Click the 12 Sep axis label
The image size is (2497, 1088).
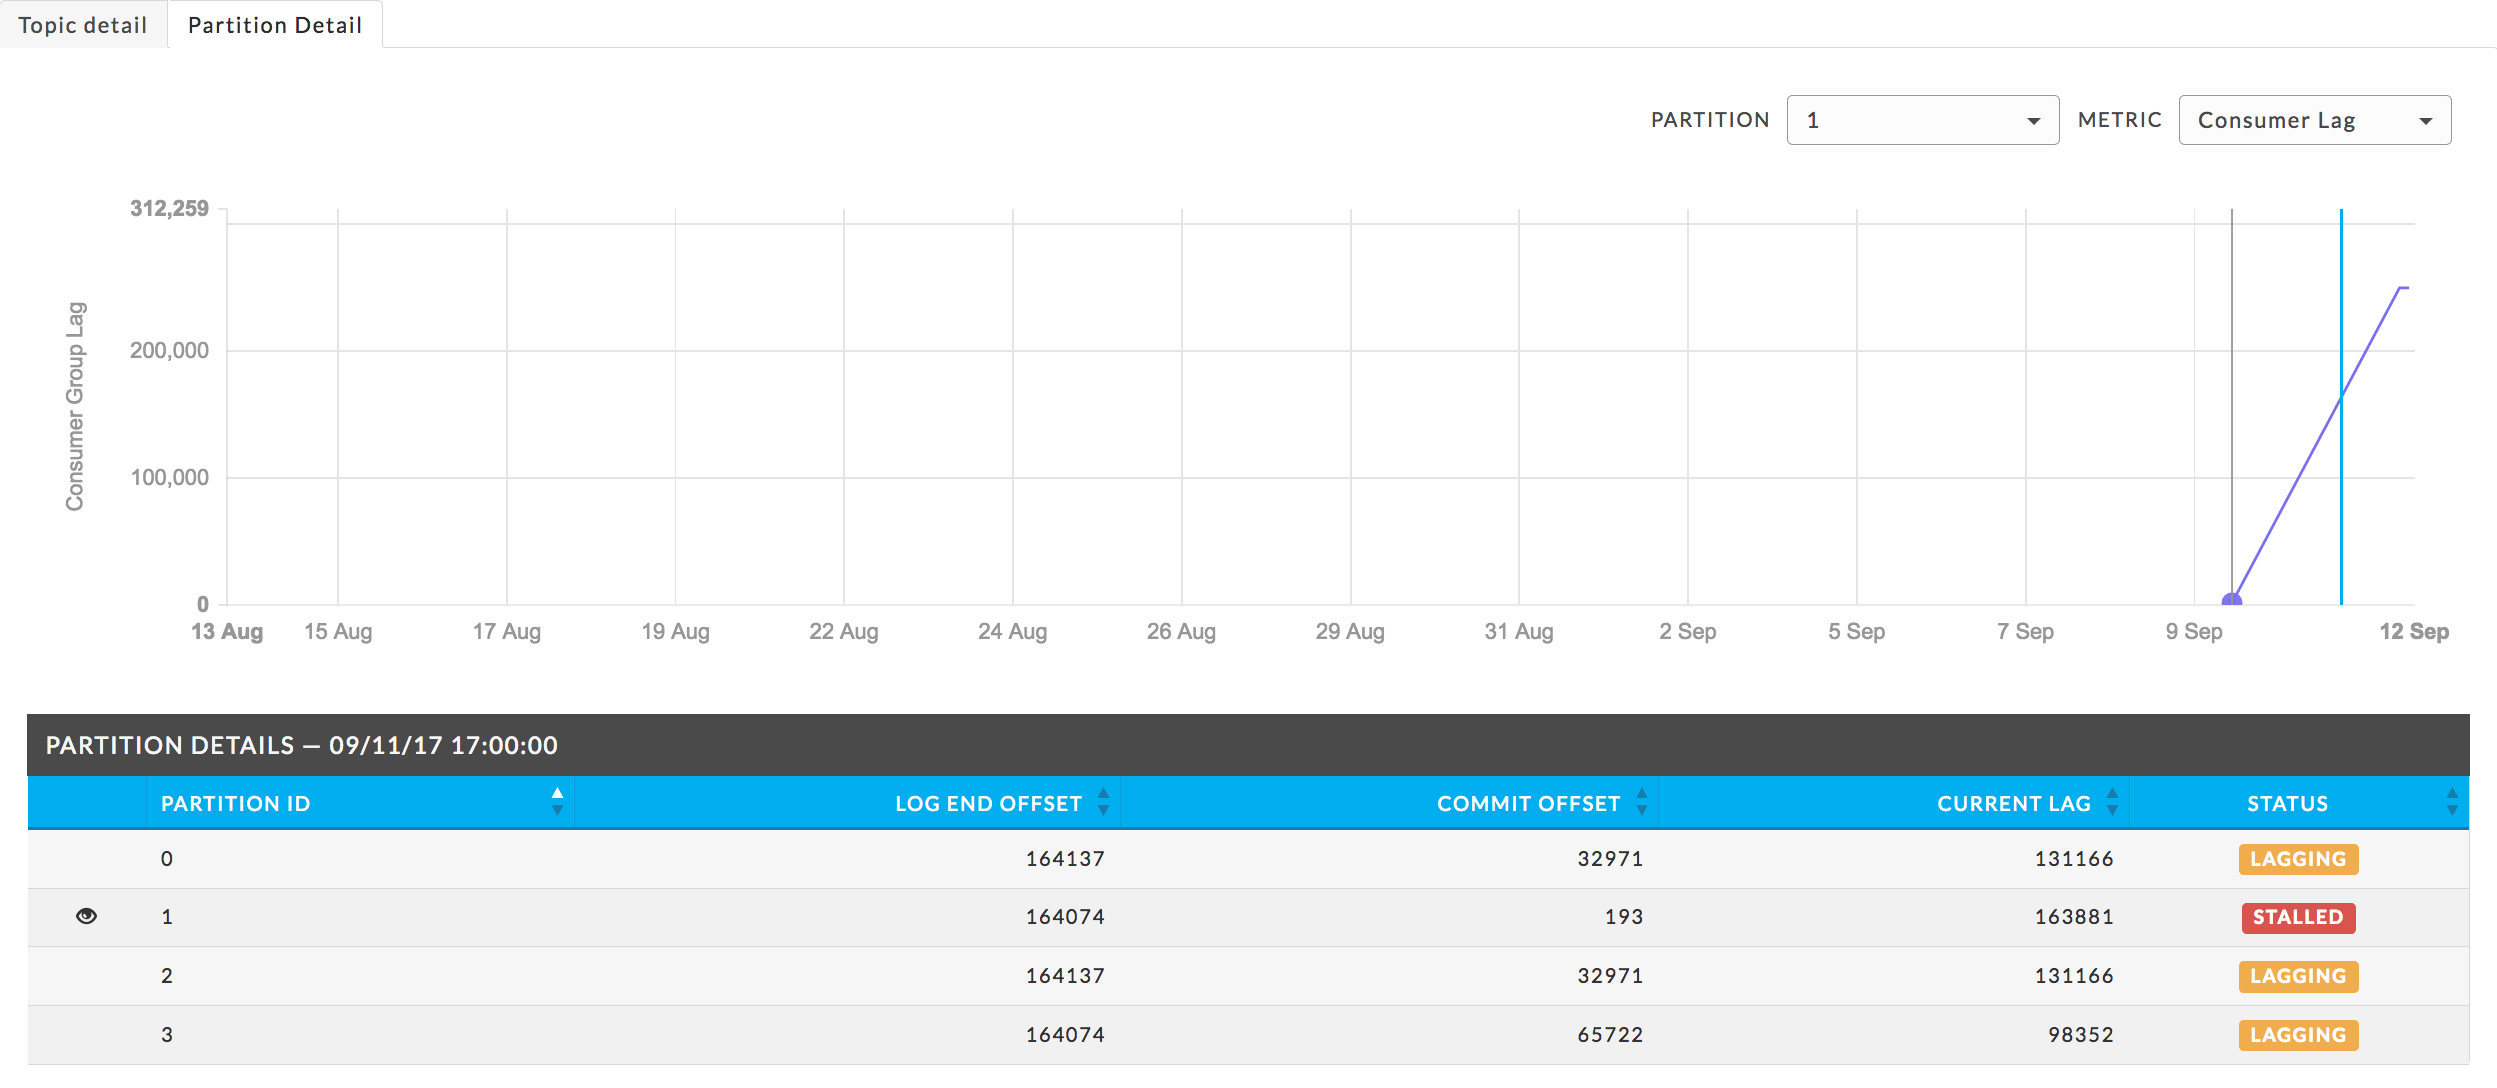pyautogui.click(x=2414, y=631)
